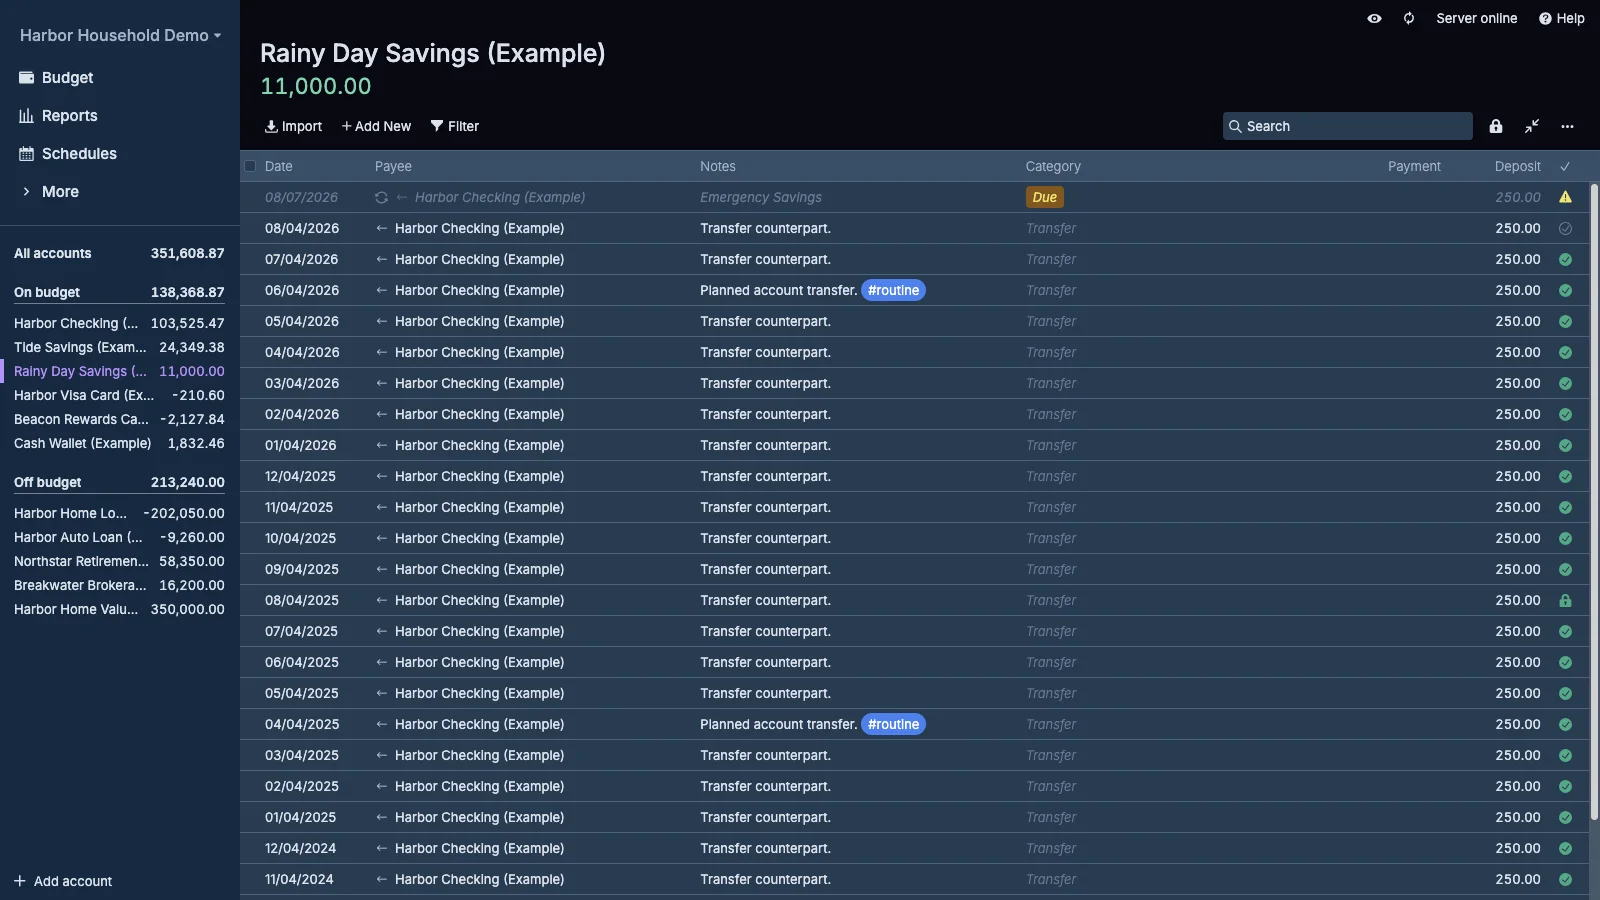Click #routine tag on 04/04/2025 row
This screenshot has height=900, width=1600.
893,724
